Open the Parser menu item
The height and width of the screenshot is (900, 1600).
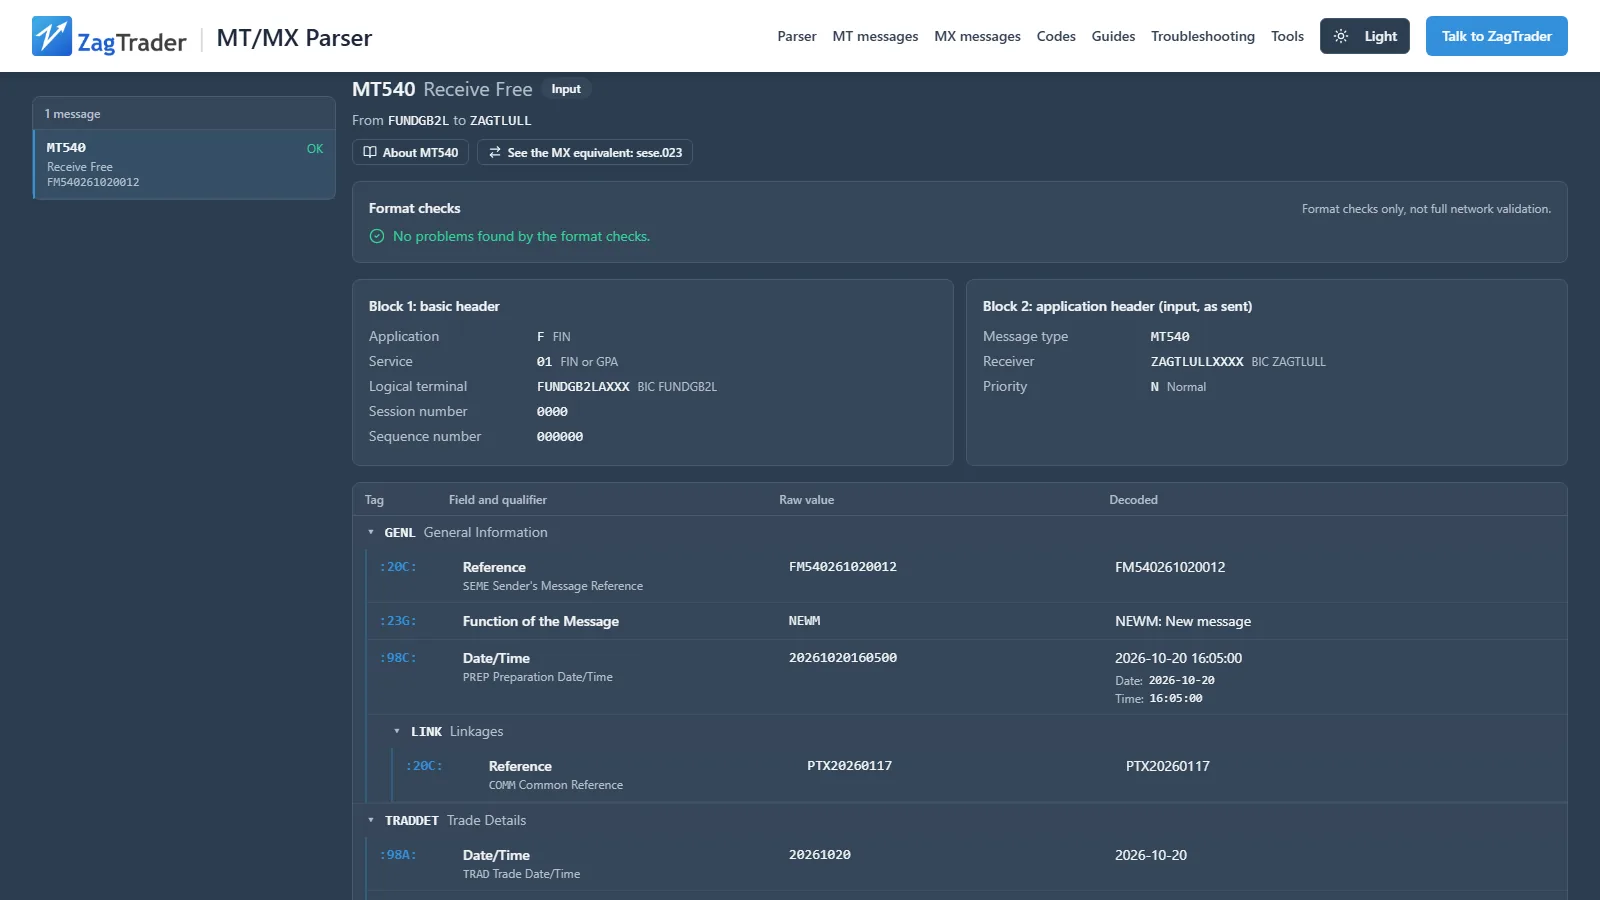pos(797,36)
